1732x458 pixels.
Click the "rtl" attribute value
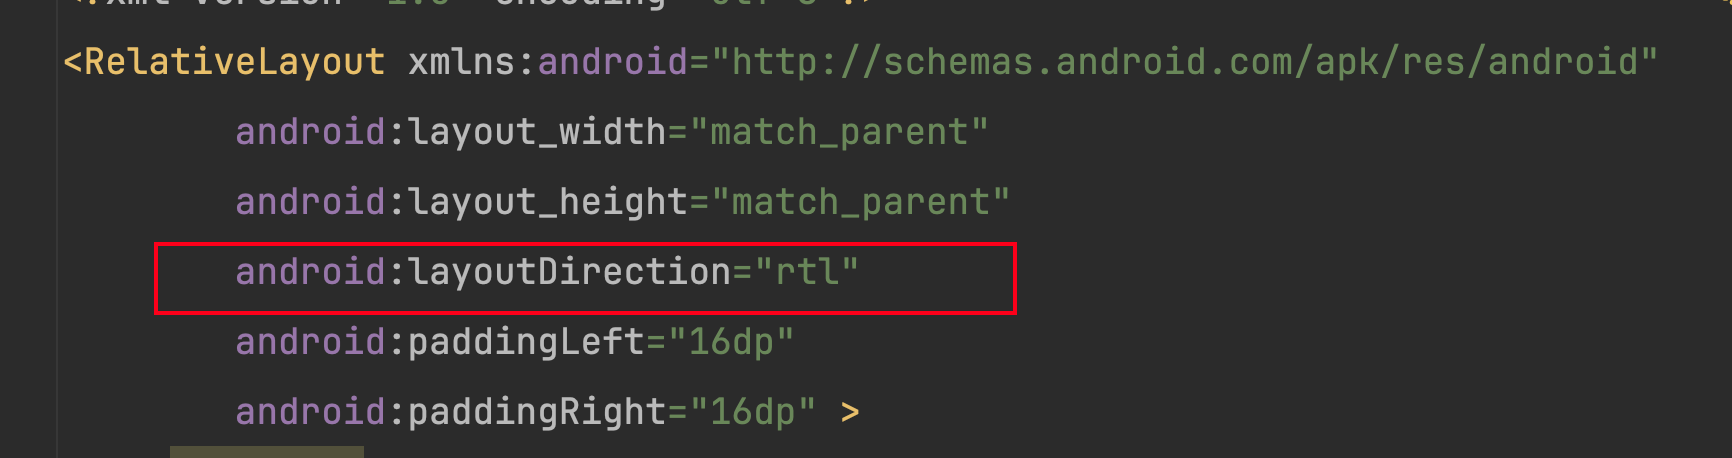tap(807, 272)
